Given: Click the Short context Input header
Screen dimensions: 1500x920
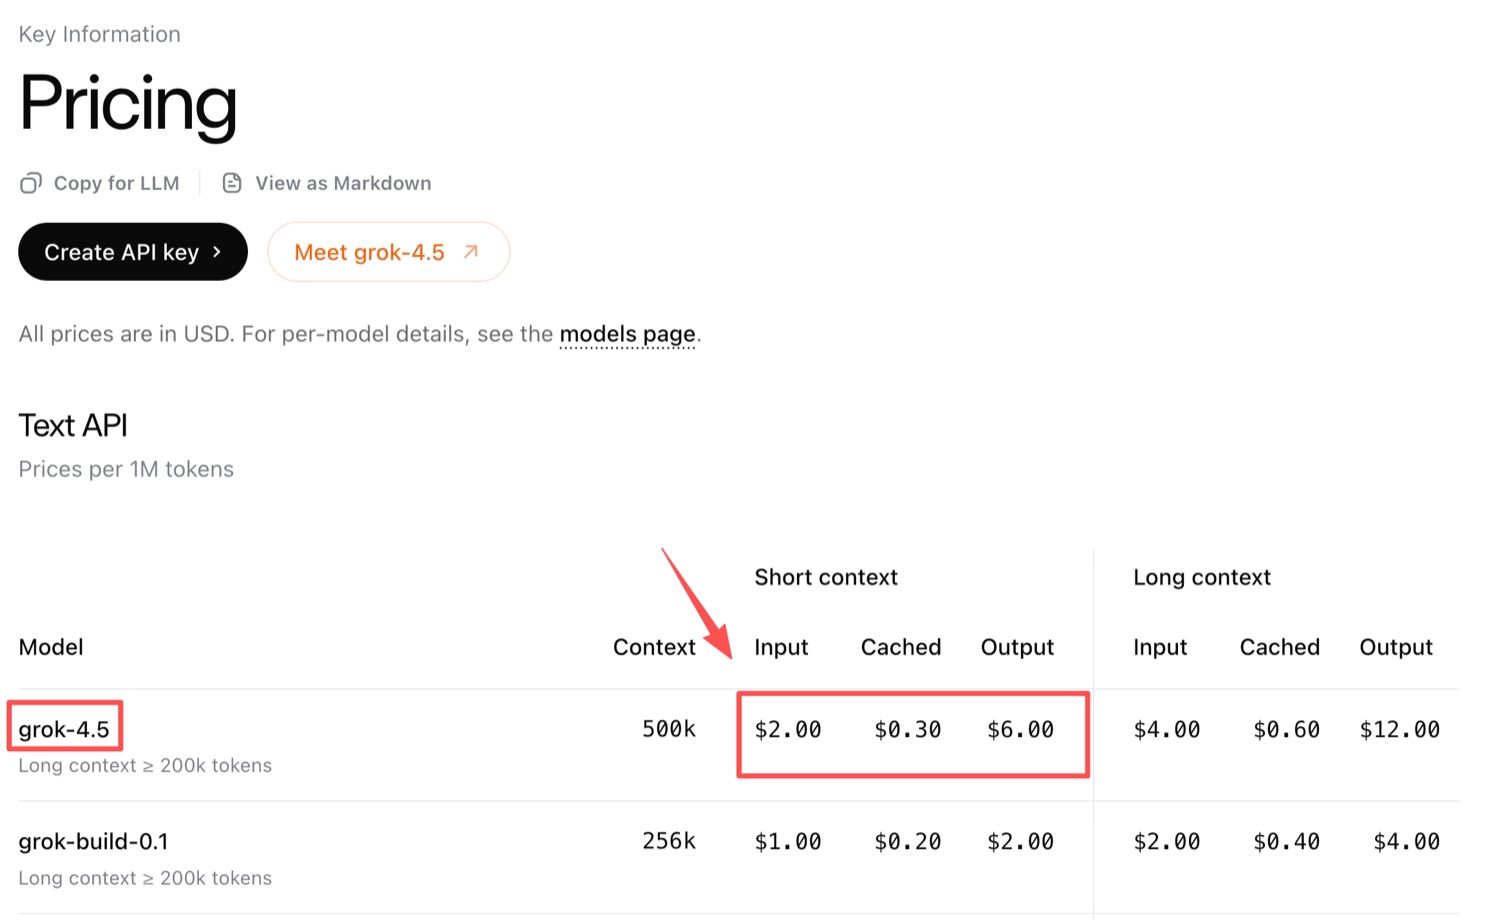Looking at the screenshot, I should pyautogui.click(x=781, y=647).
